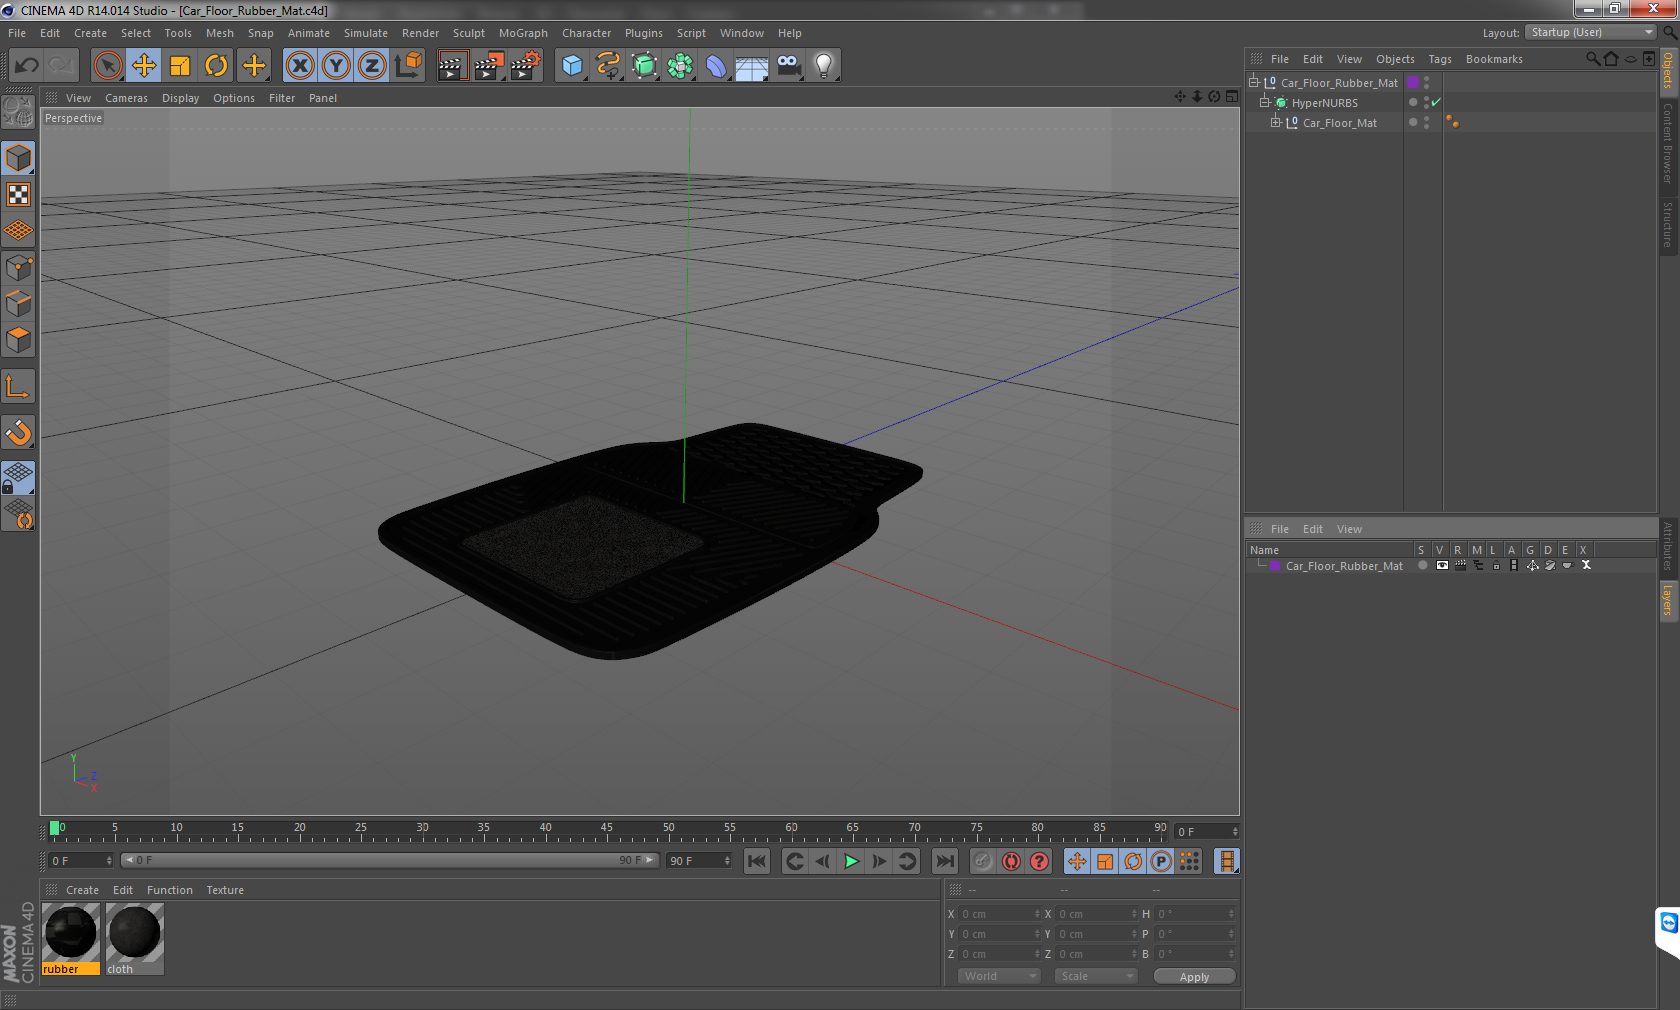Click the Apply button
Screen dimensions: 1680x1010
click(x=1194, y=977)
